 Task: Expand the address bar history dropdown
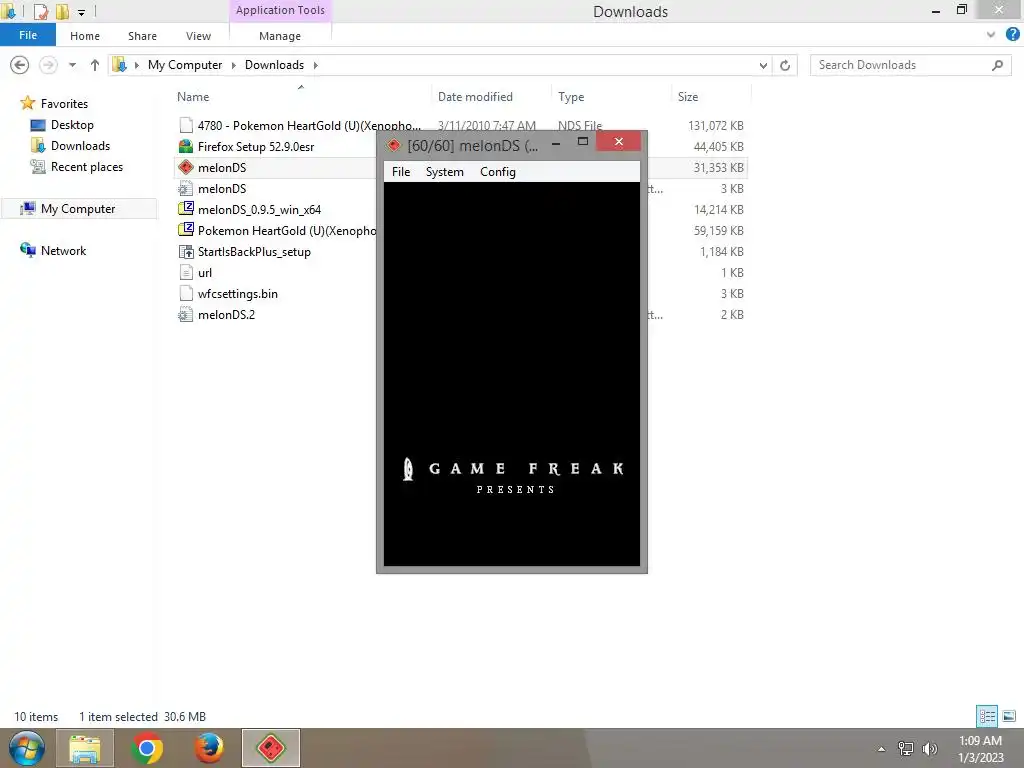coord(763,65)
